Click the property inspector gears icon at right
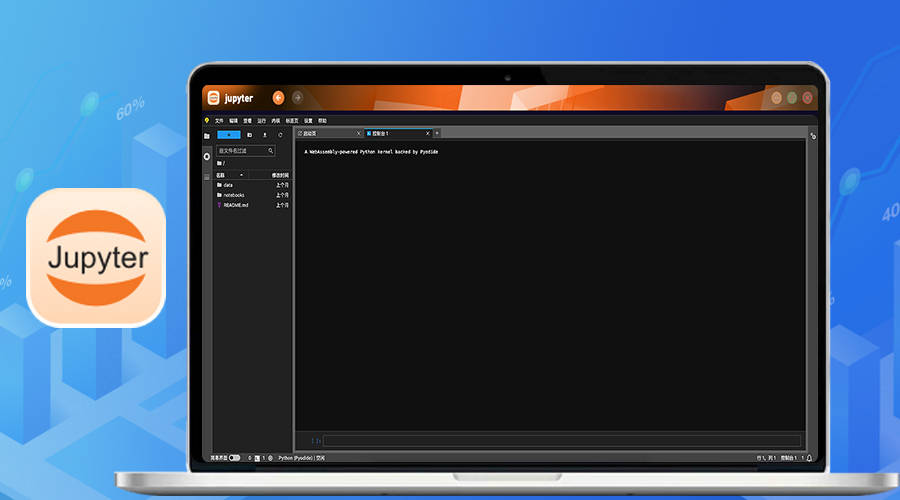 click(x=813, y=136)
